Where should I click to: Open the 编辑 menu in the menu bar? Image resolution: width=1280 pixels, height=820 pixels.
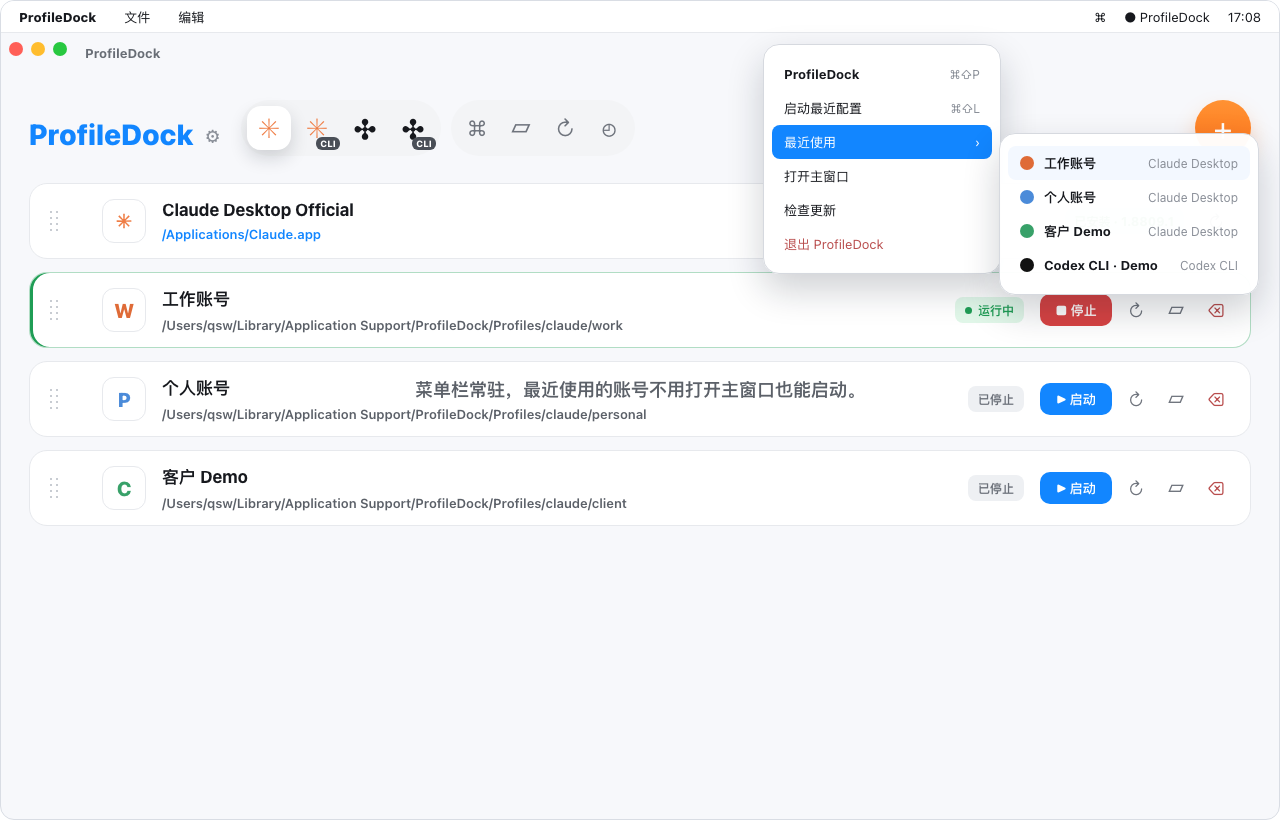pos(191,17)
